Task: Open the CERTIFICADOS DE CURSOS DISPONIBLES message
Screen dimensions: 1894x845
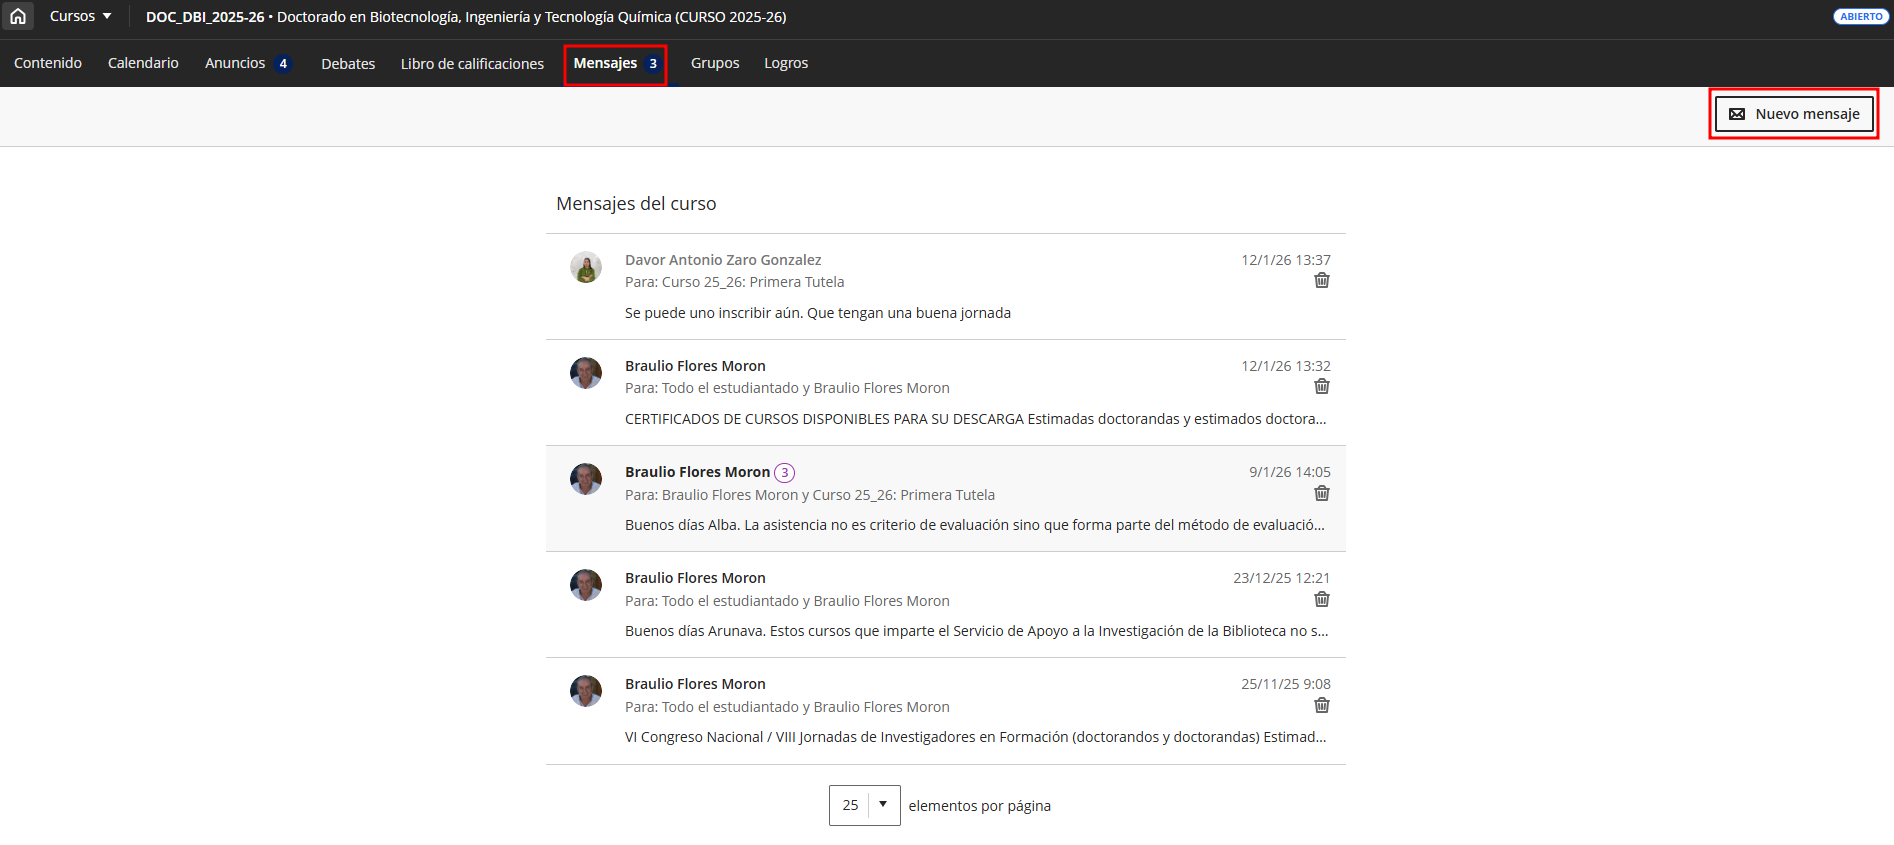Action: click(974, 419)
